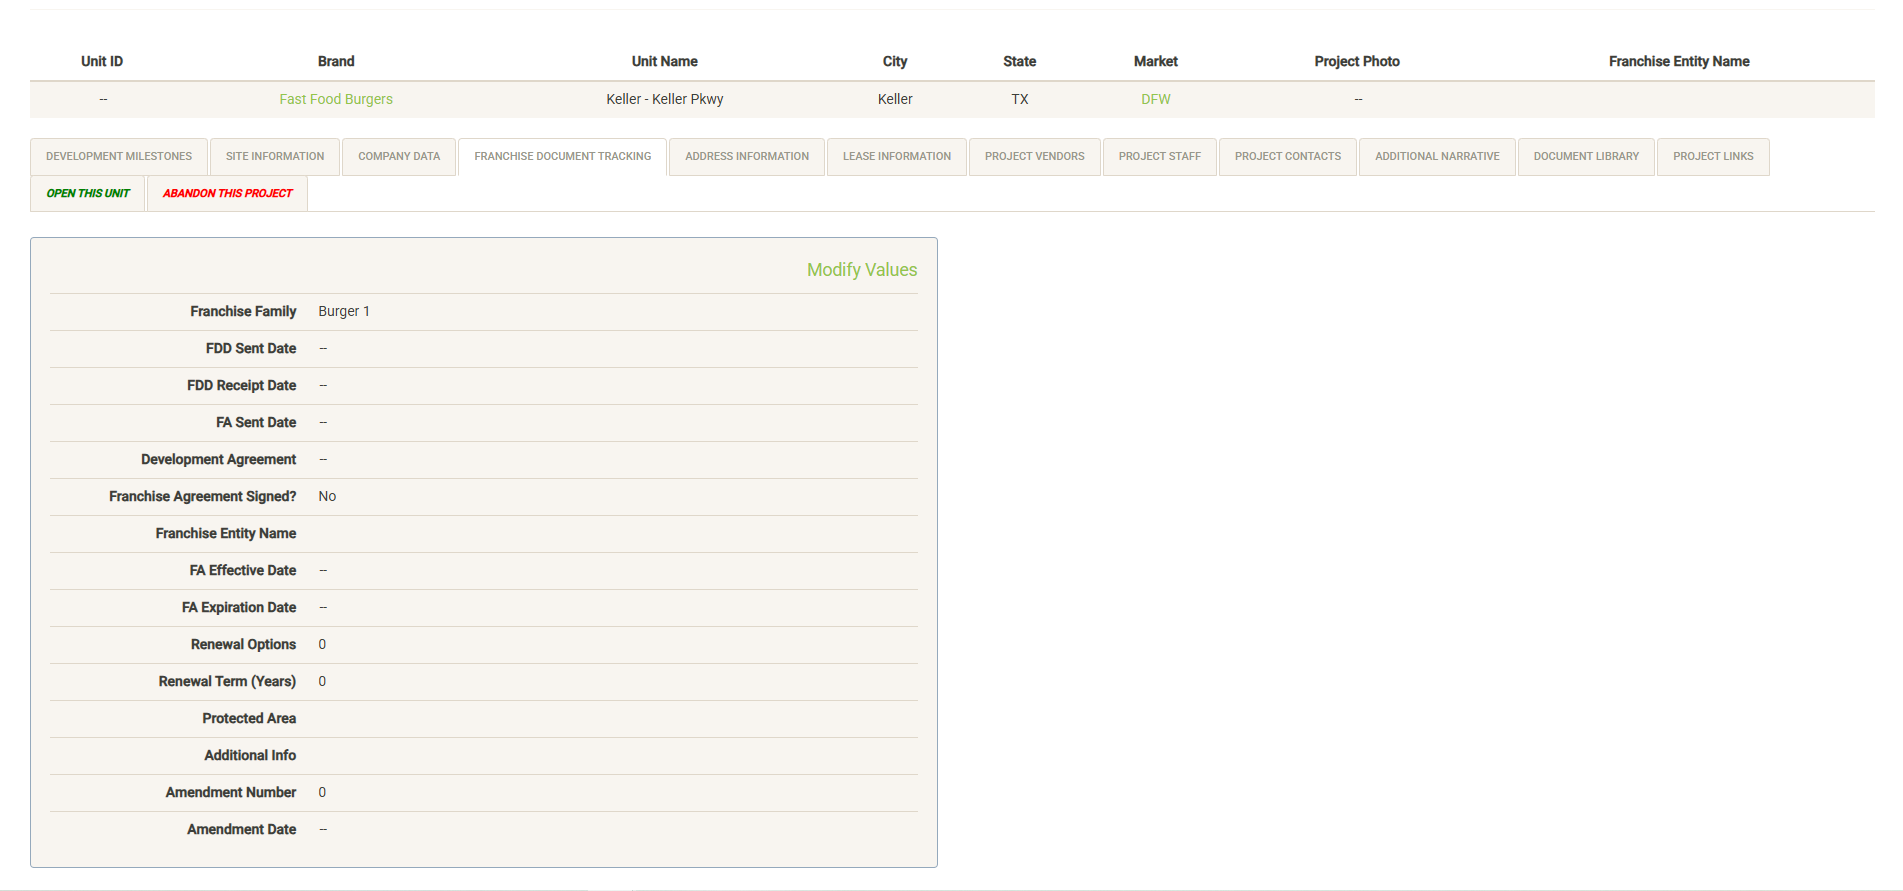
Task: Open the Project Links tab
Action: (1713, 157)
